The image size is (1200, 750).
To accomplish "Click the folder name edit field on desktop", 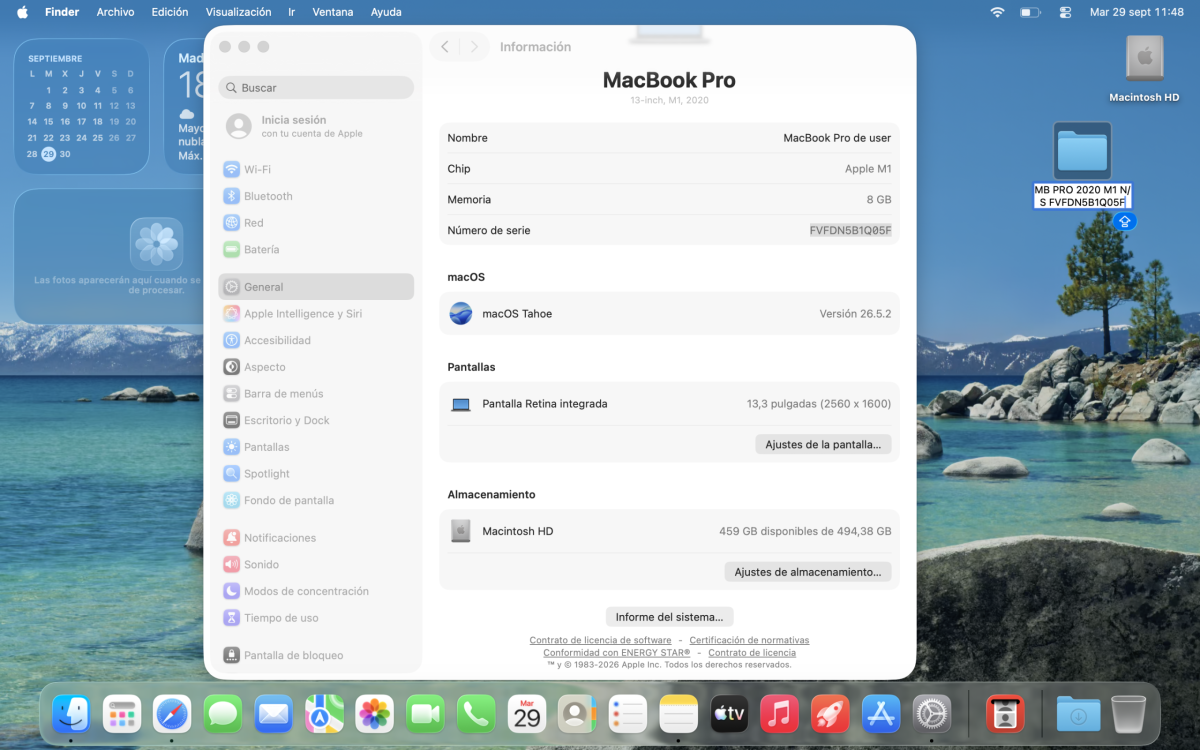I will (1082, 196).
